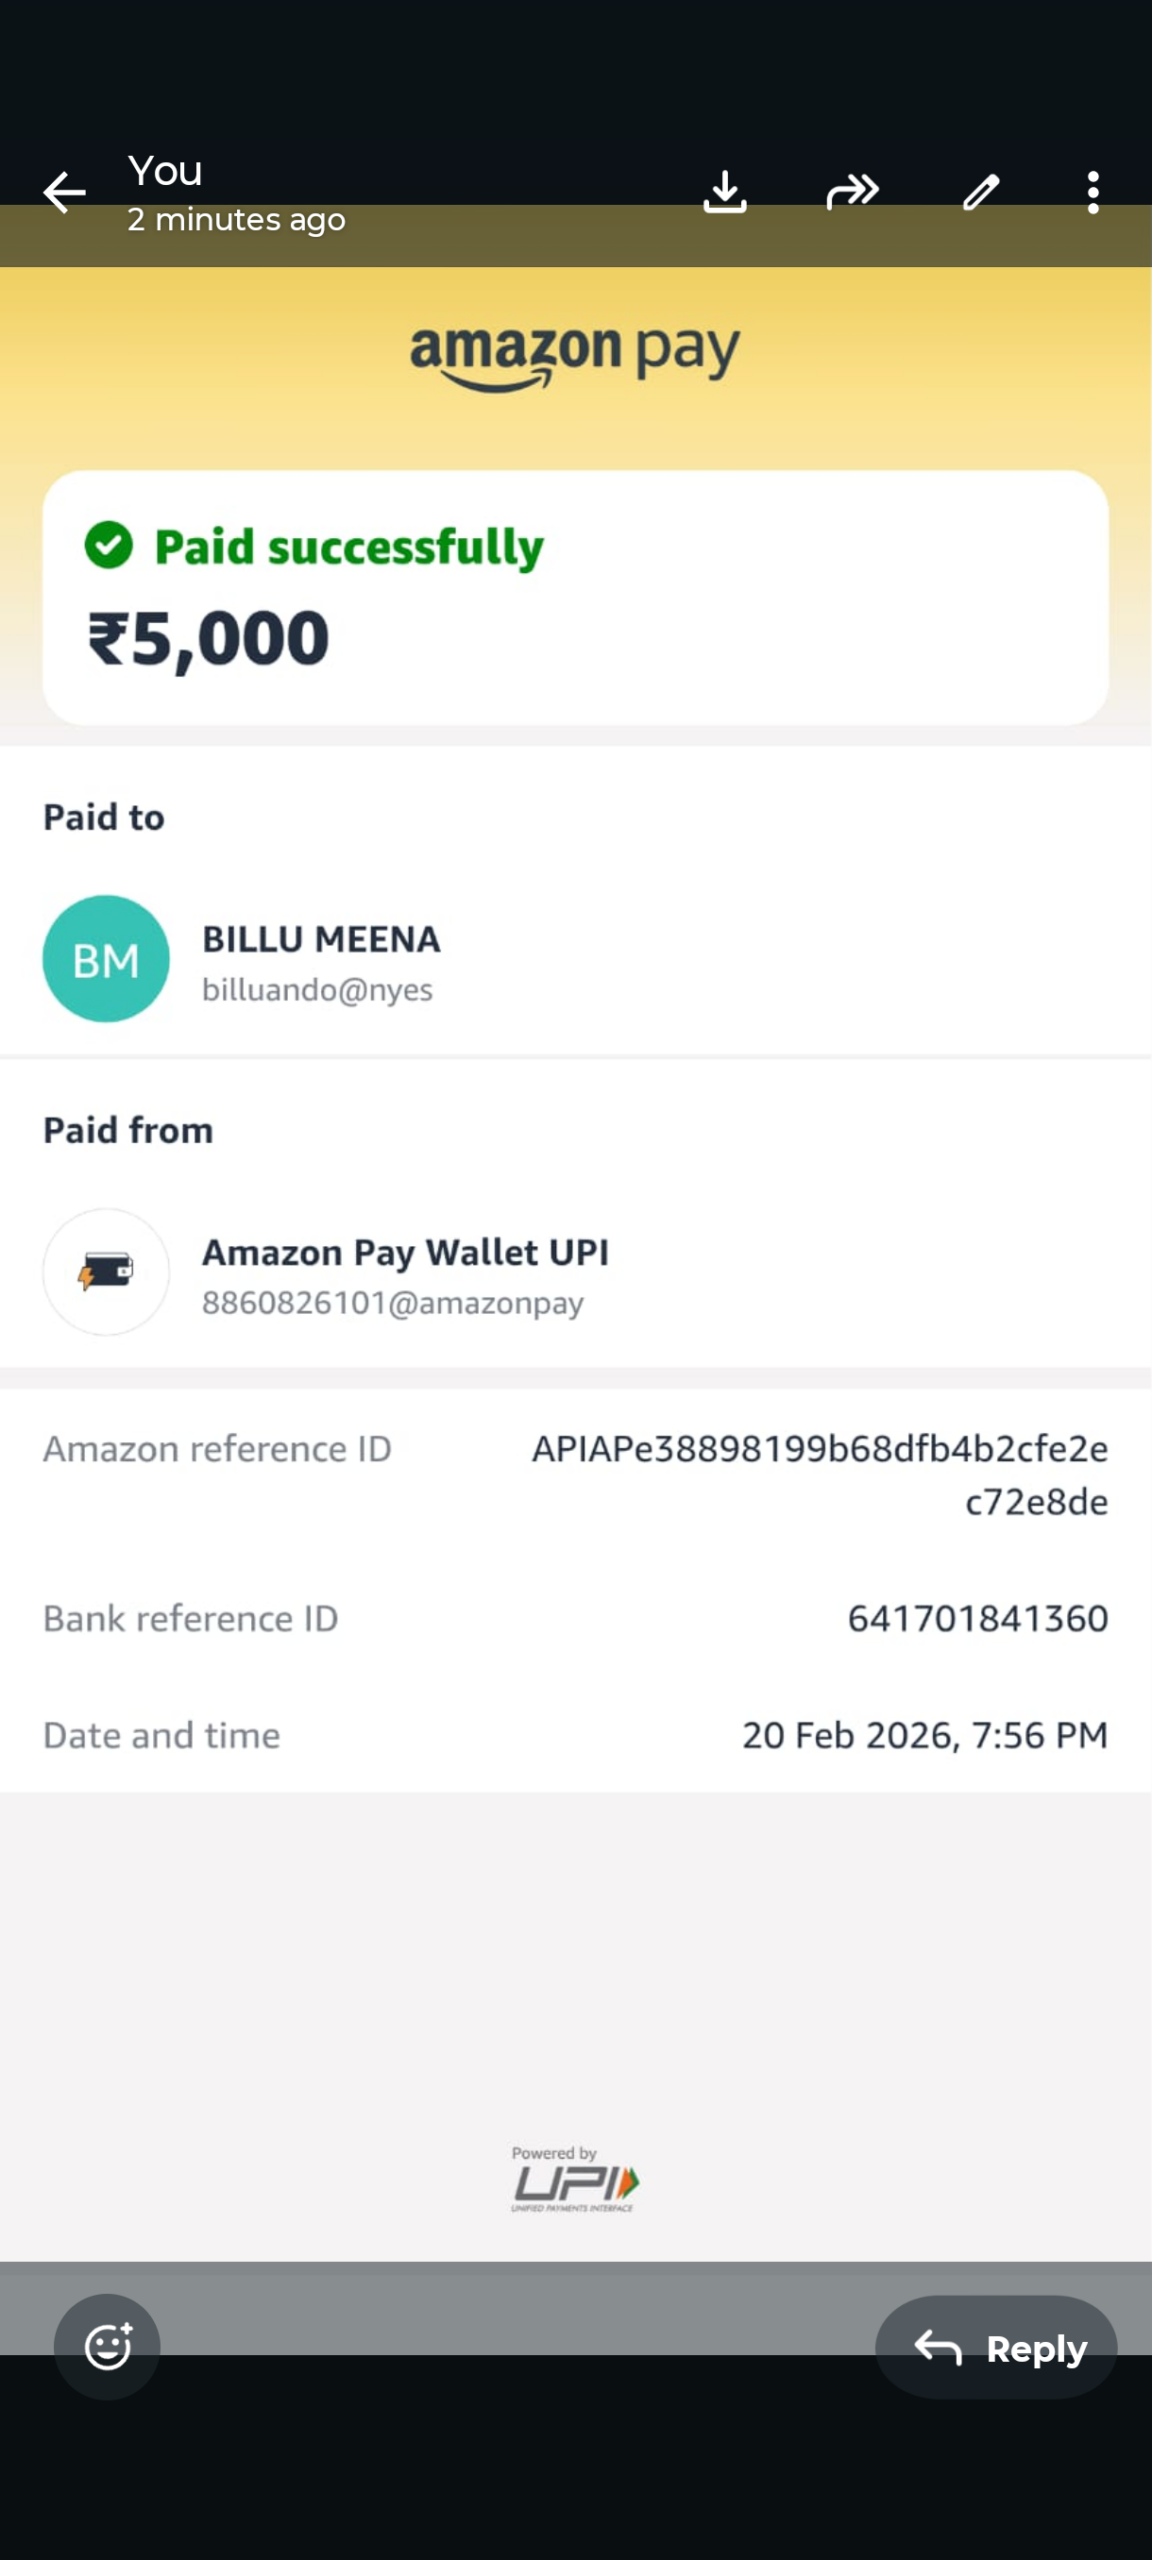Tap the Reply button

[x=996, y=2347]
